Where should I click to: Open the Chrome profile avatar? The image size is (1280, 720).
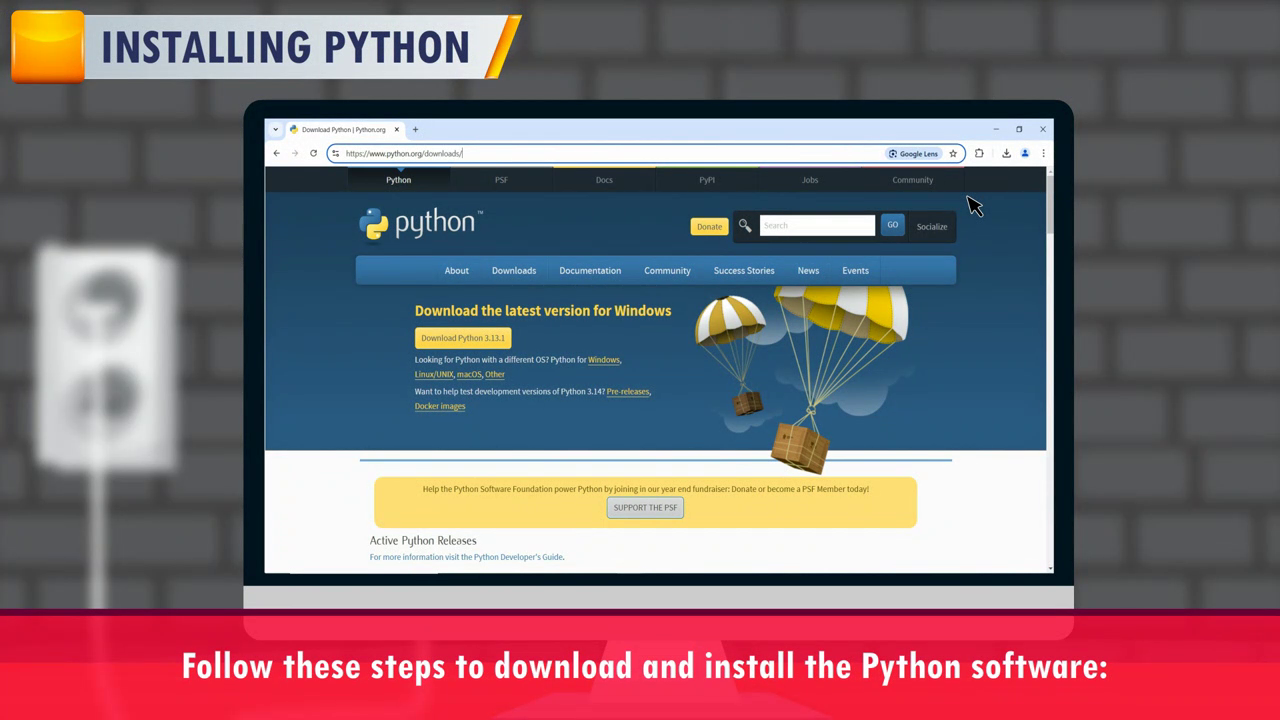pos(1025,153)
